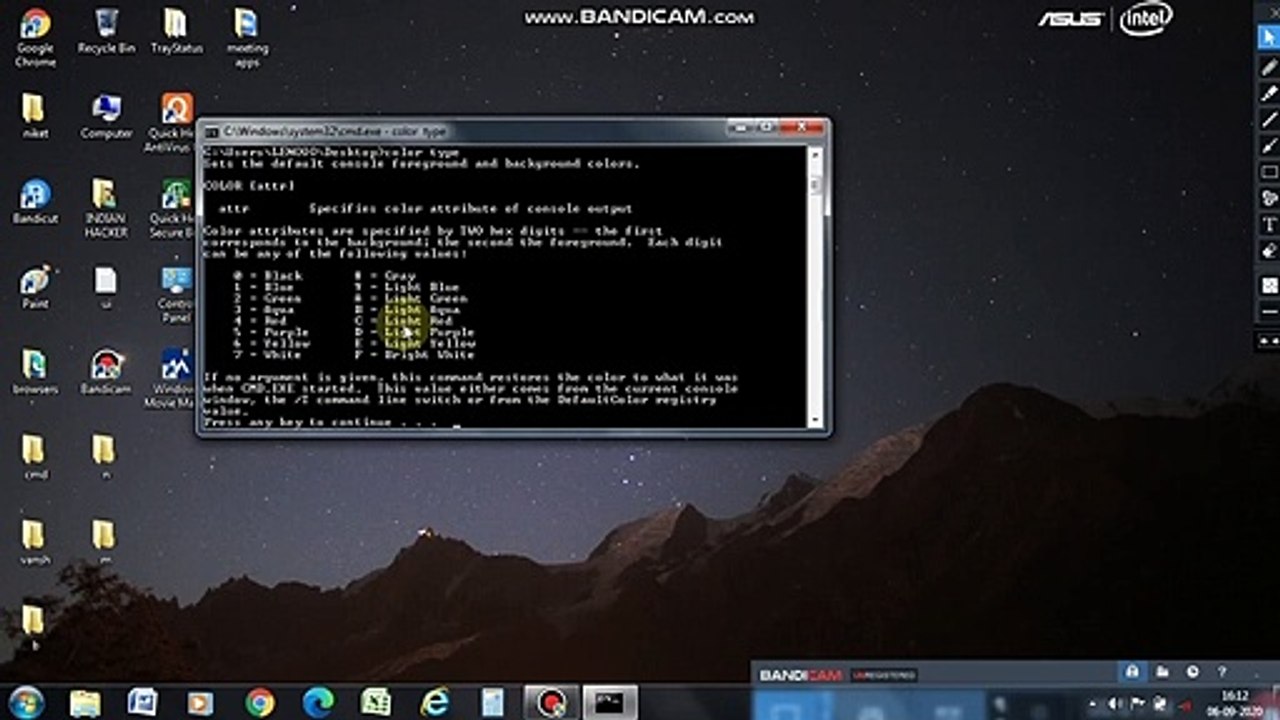This screenshot has height=720, width=1280.
Task: Collapse the Bandicam drawing toolbar
Action: pyautogui.click(x=1269, y=341)
